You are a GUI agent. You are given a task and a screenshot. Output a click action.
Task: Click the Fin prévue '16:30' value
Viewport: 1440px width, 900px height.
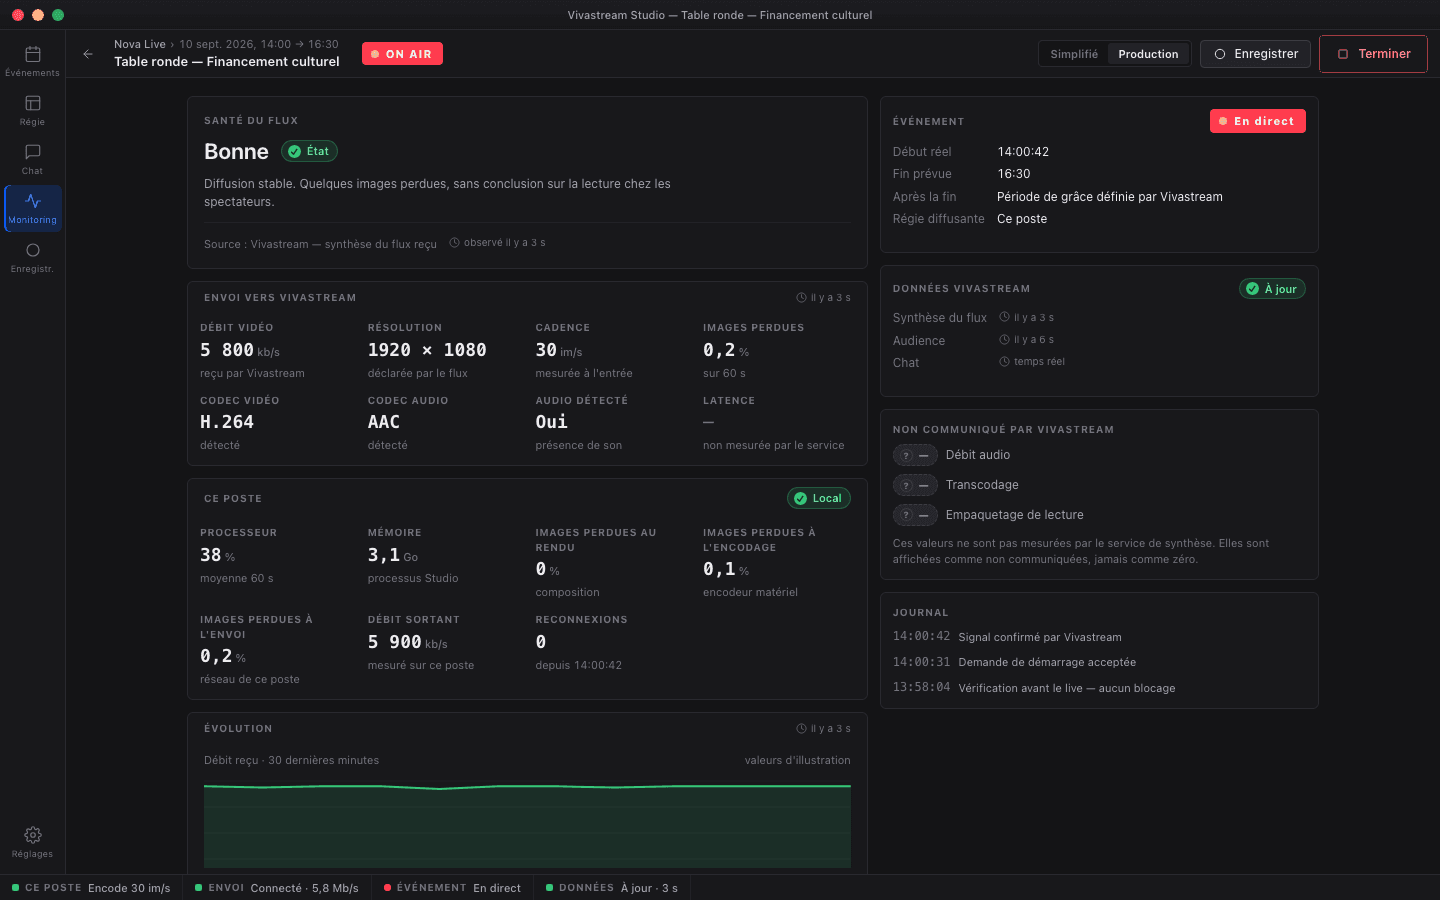coord(1014,174)
